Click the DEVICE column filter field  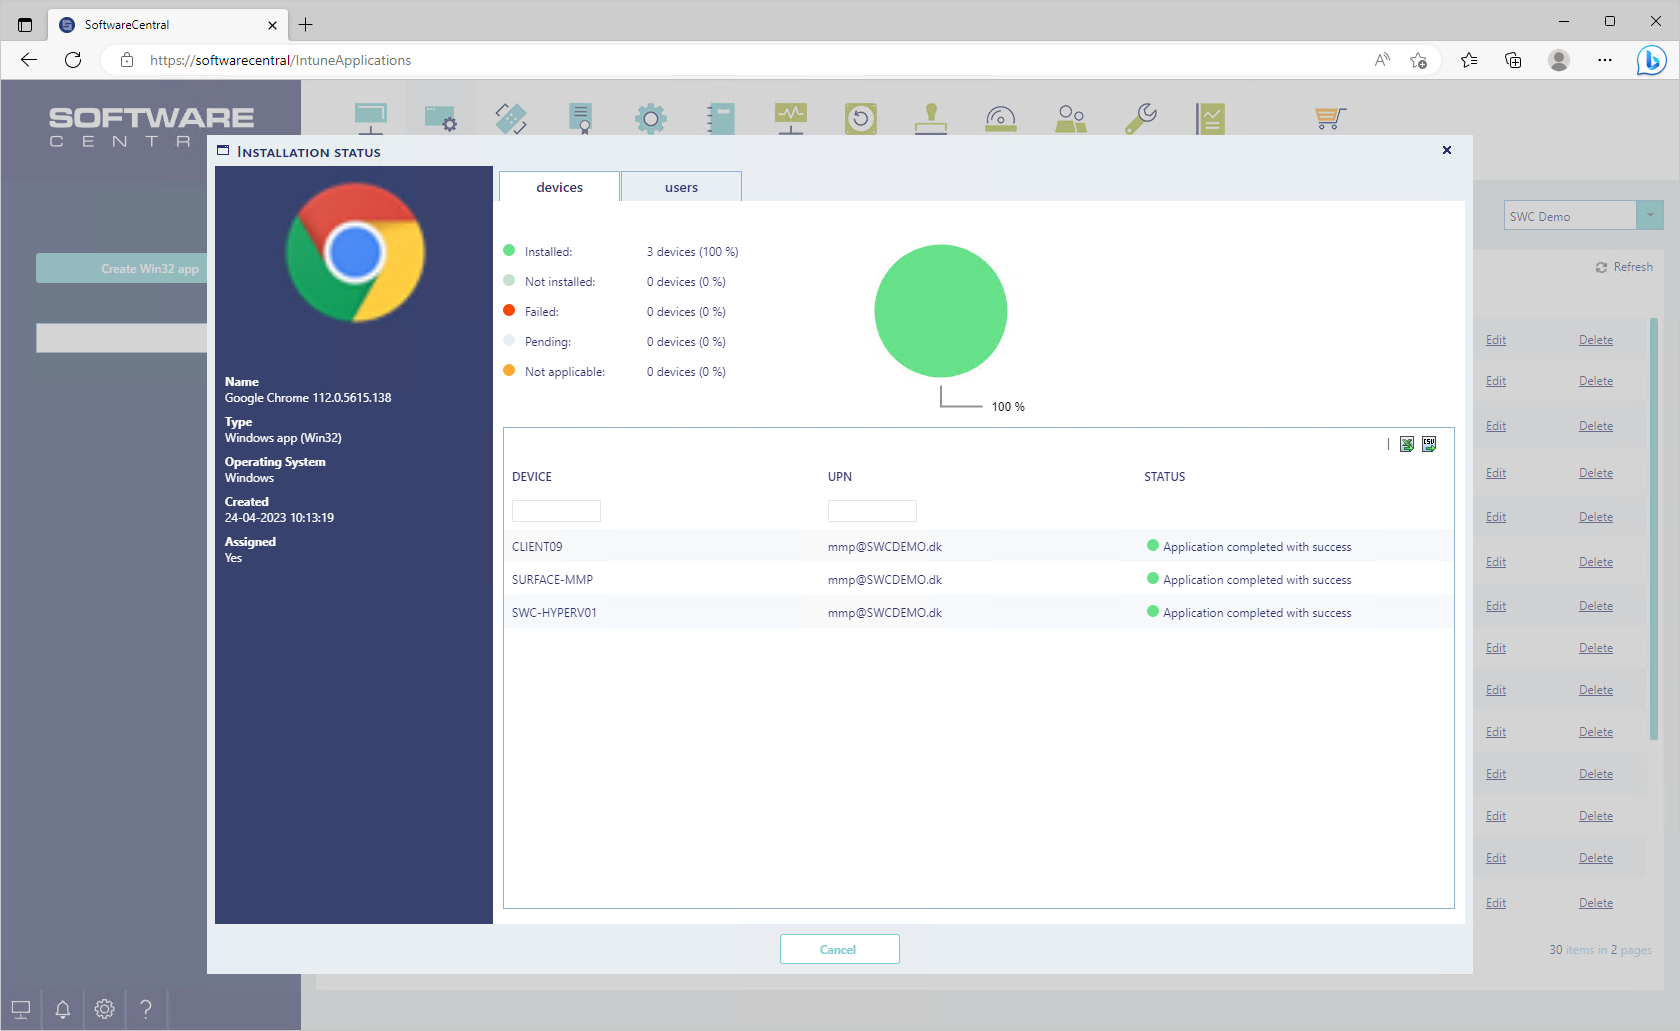(x=556, y=511)
